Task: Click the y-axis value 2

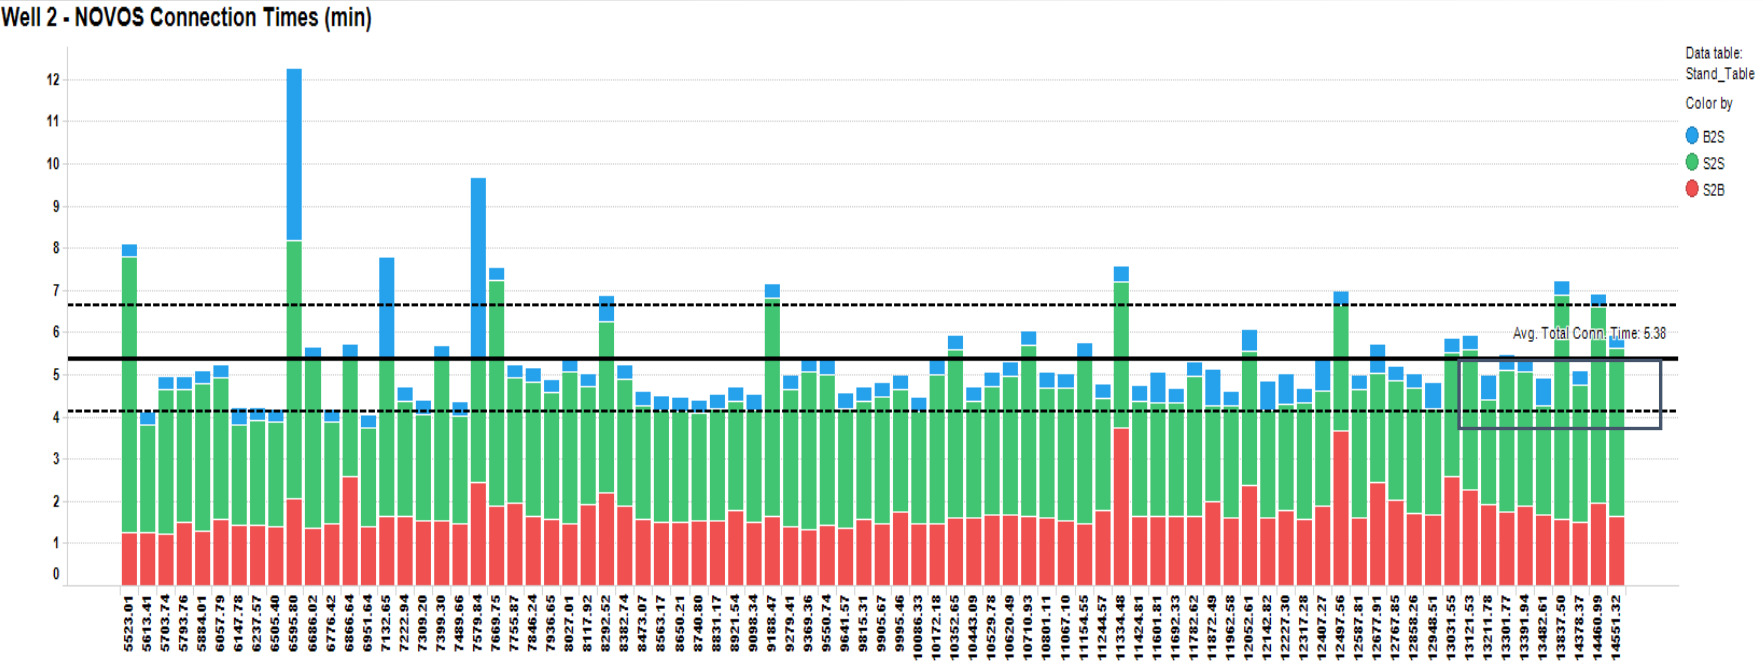Action: [x=56, y=501]
